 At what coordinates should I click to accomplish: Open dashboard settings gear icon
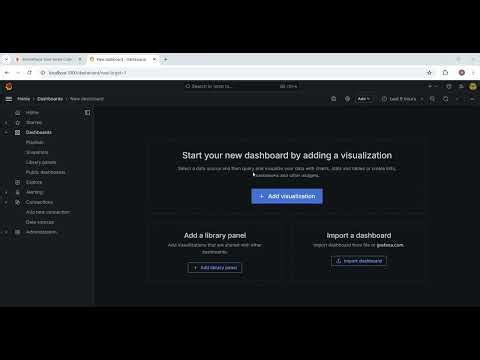347,99
